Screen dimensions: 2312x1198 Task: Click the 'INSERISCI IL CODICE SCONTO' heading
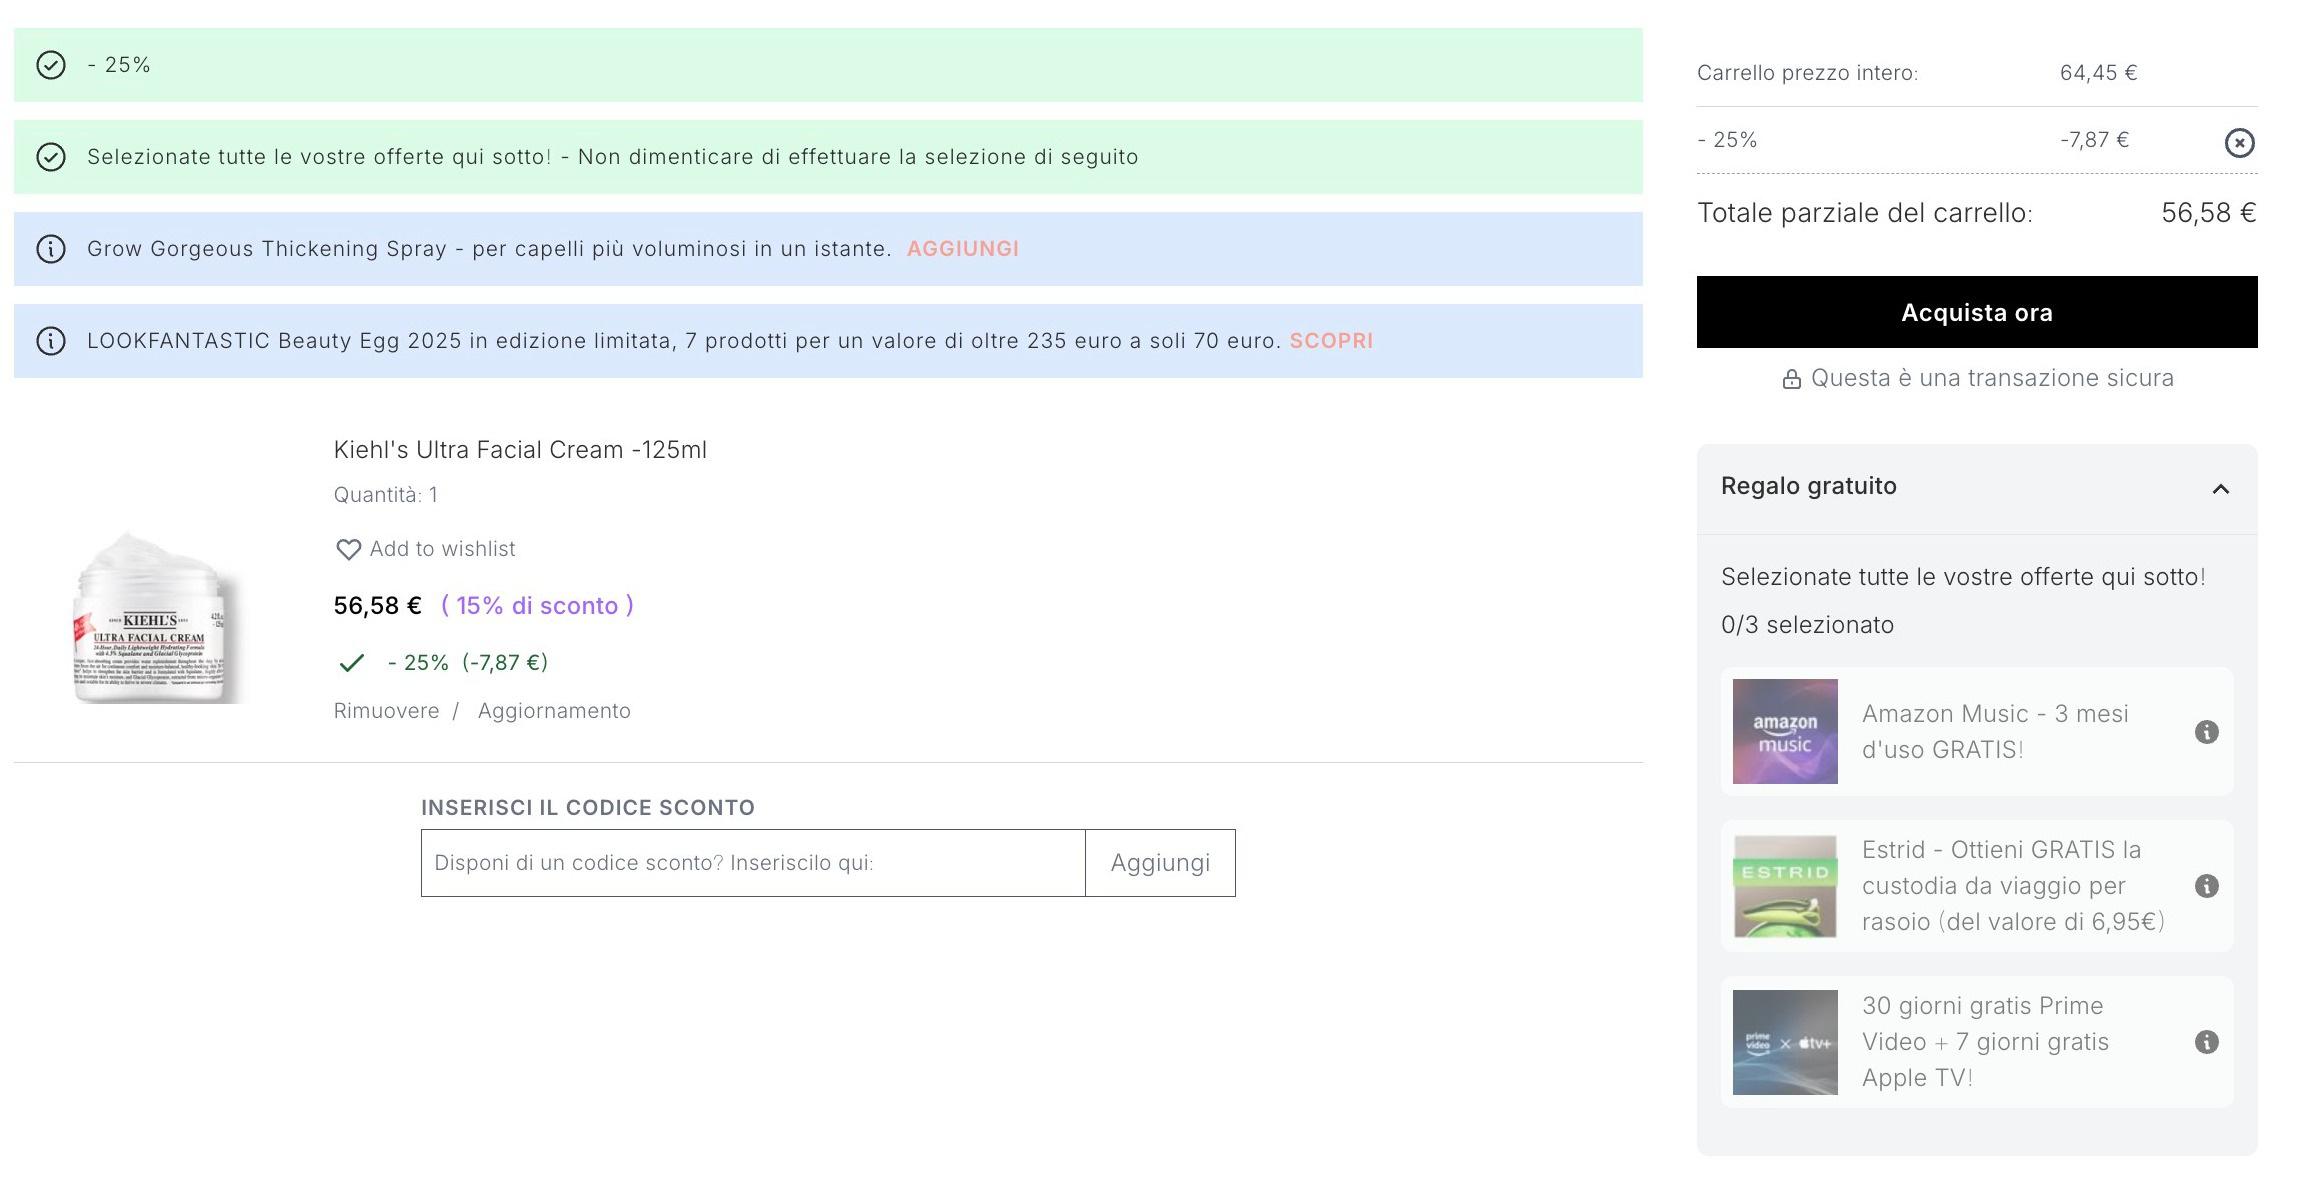(588, 808)
